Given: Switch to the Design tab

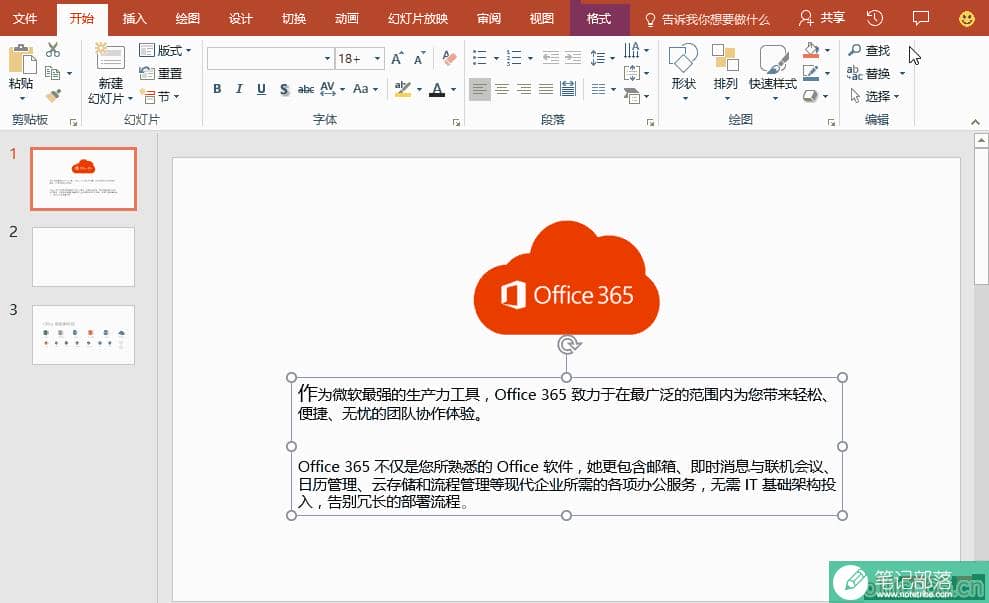Looking at the screenshot, I should pos(240,19).
